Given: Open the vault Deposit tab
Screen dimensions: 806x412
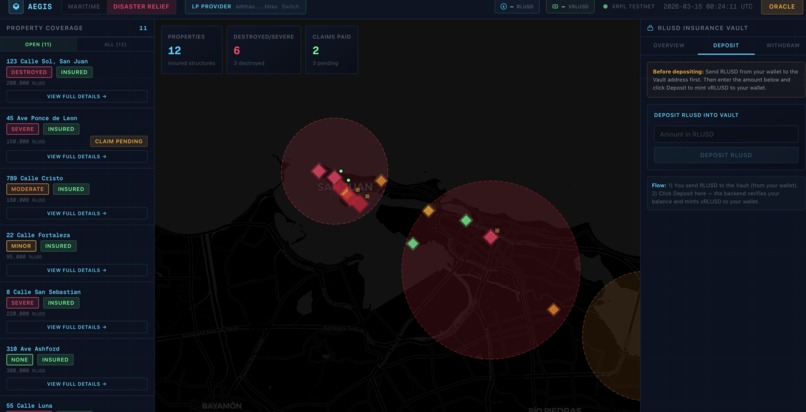Looking at the screenshot, I should 726,45.
